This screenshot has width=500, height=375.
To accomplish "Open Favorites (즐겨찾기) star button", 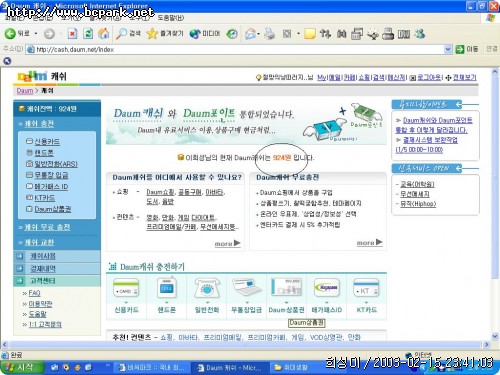I will [165, 33].
